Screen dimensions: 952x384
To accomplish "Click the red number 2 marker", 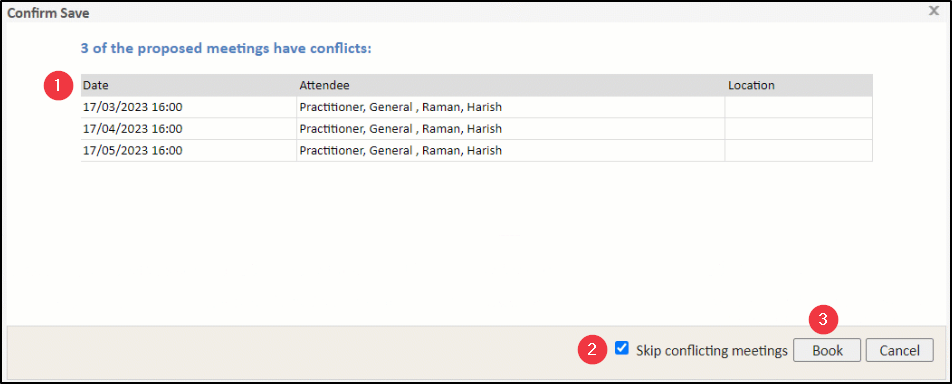I will coord(593,349).
